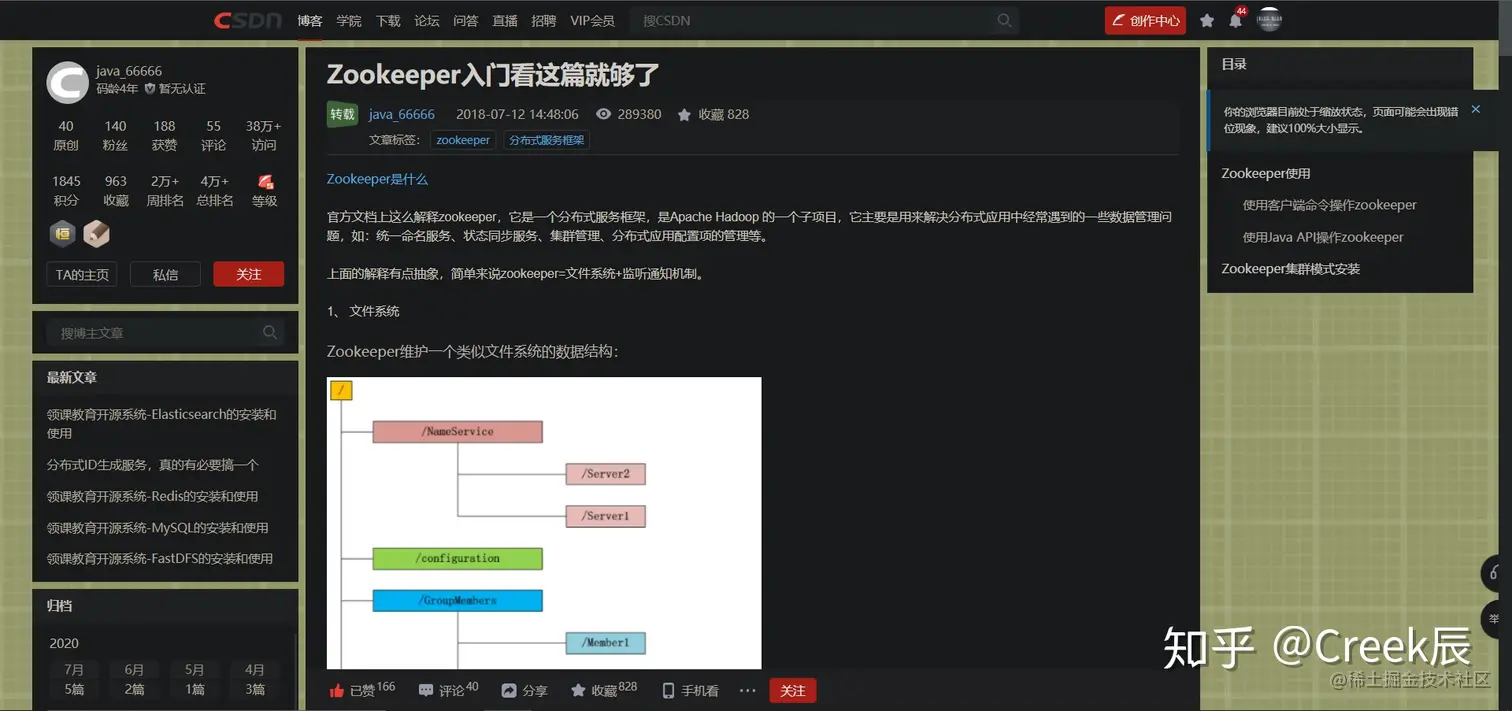This screenshot has width=1512, height=711.
Task: Click the 963 收藏 stat
Action: tap(115, 190)
